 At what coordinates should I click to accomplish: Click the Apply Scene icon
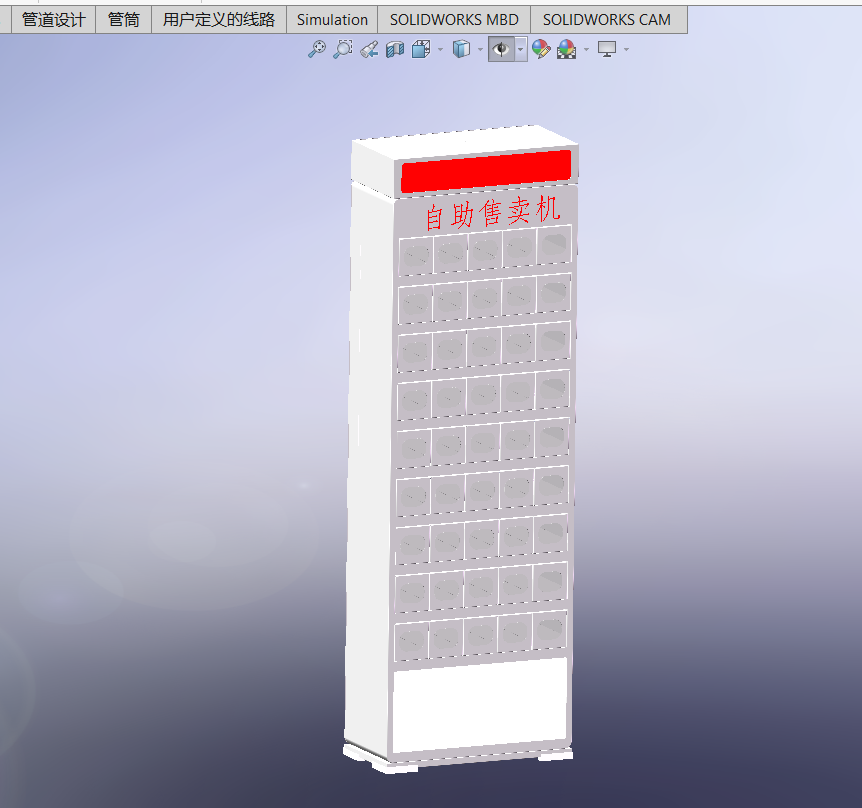(566, 49)
